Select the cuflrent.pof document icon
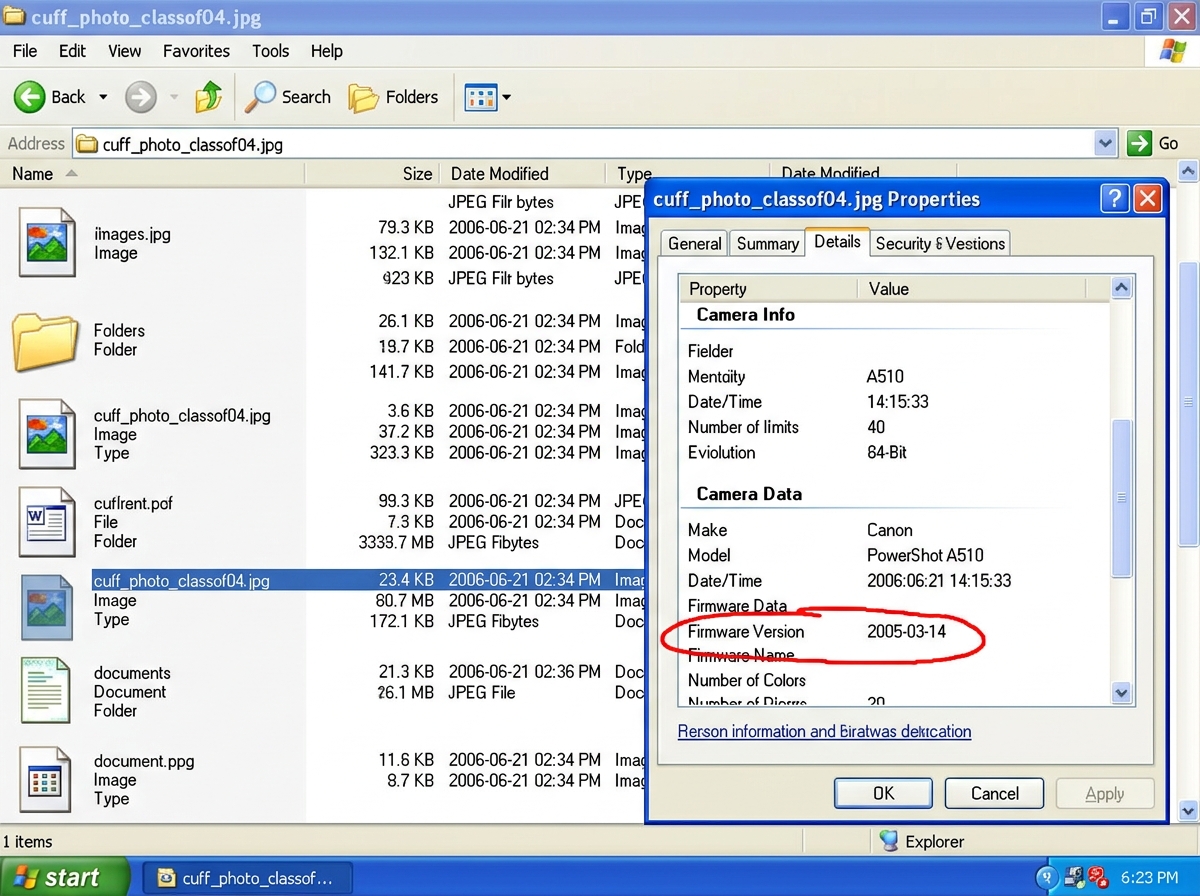 click(47, 522)
